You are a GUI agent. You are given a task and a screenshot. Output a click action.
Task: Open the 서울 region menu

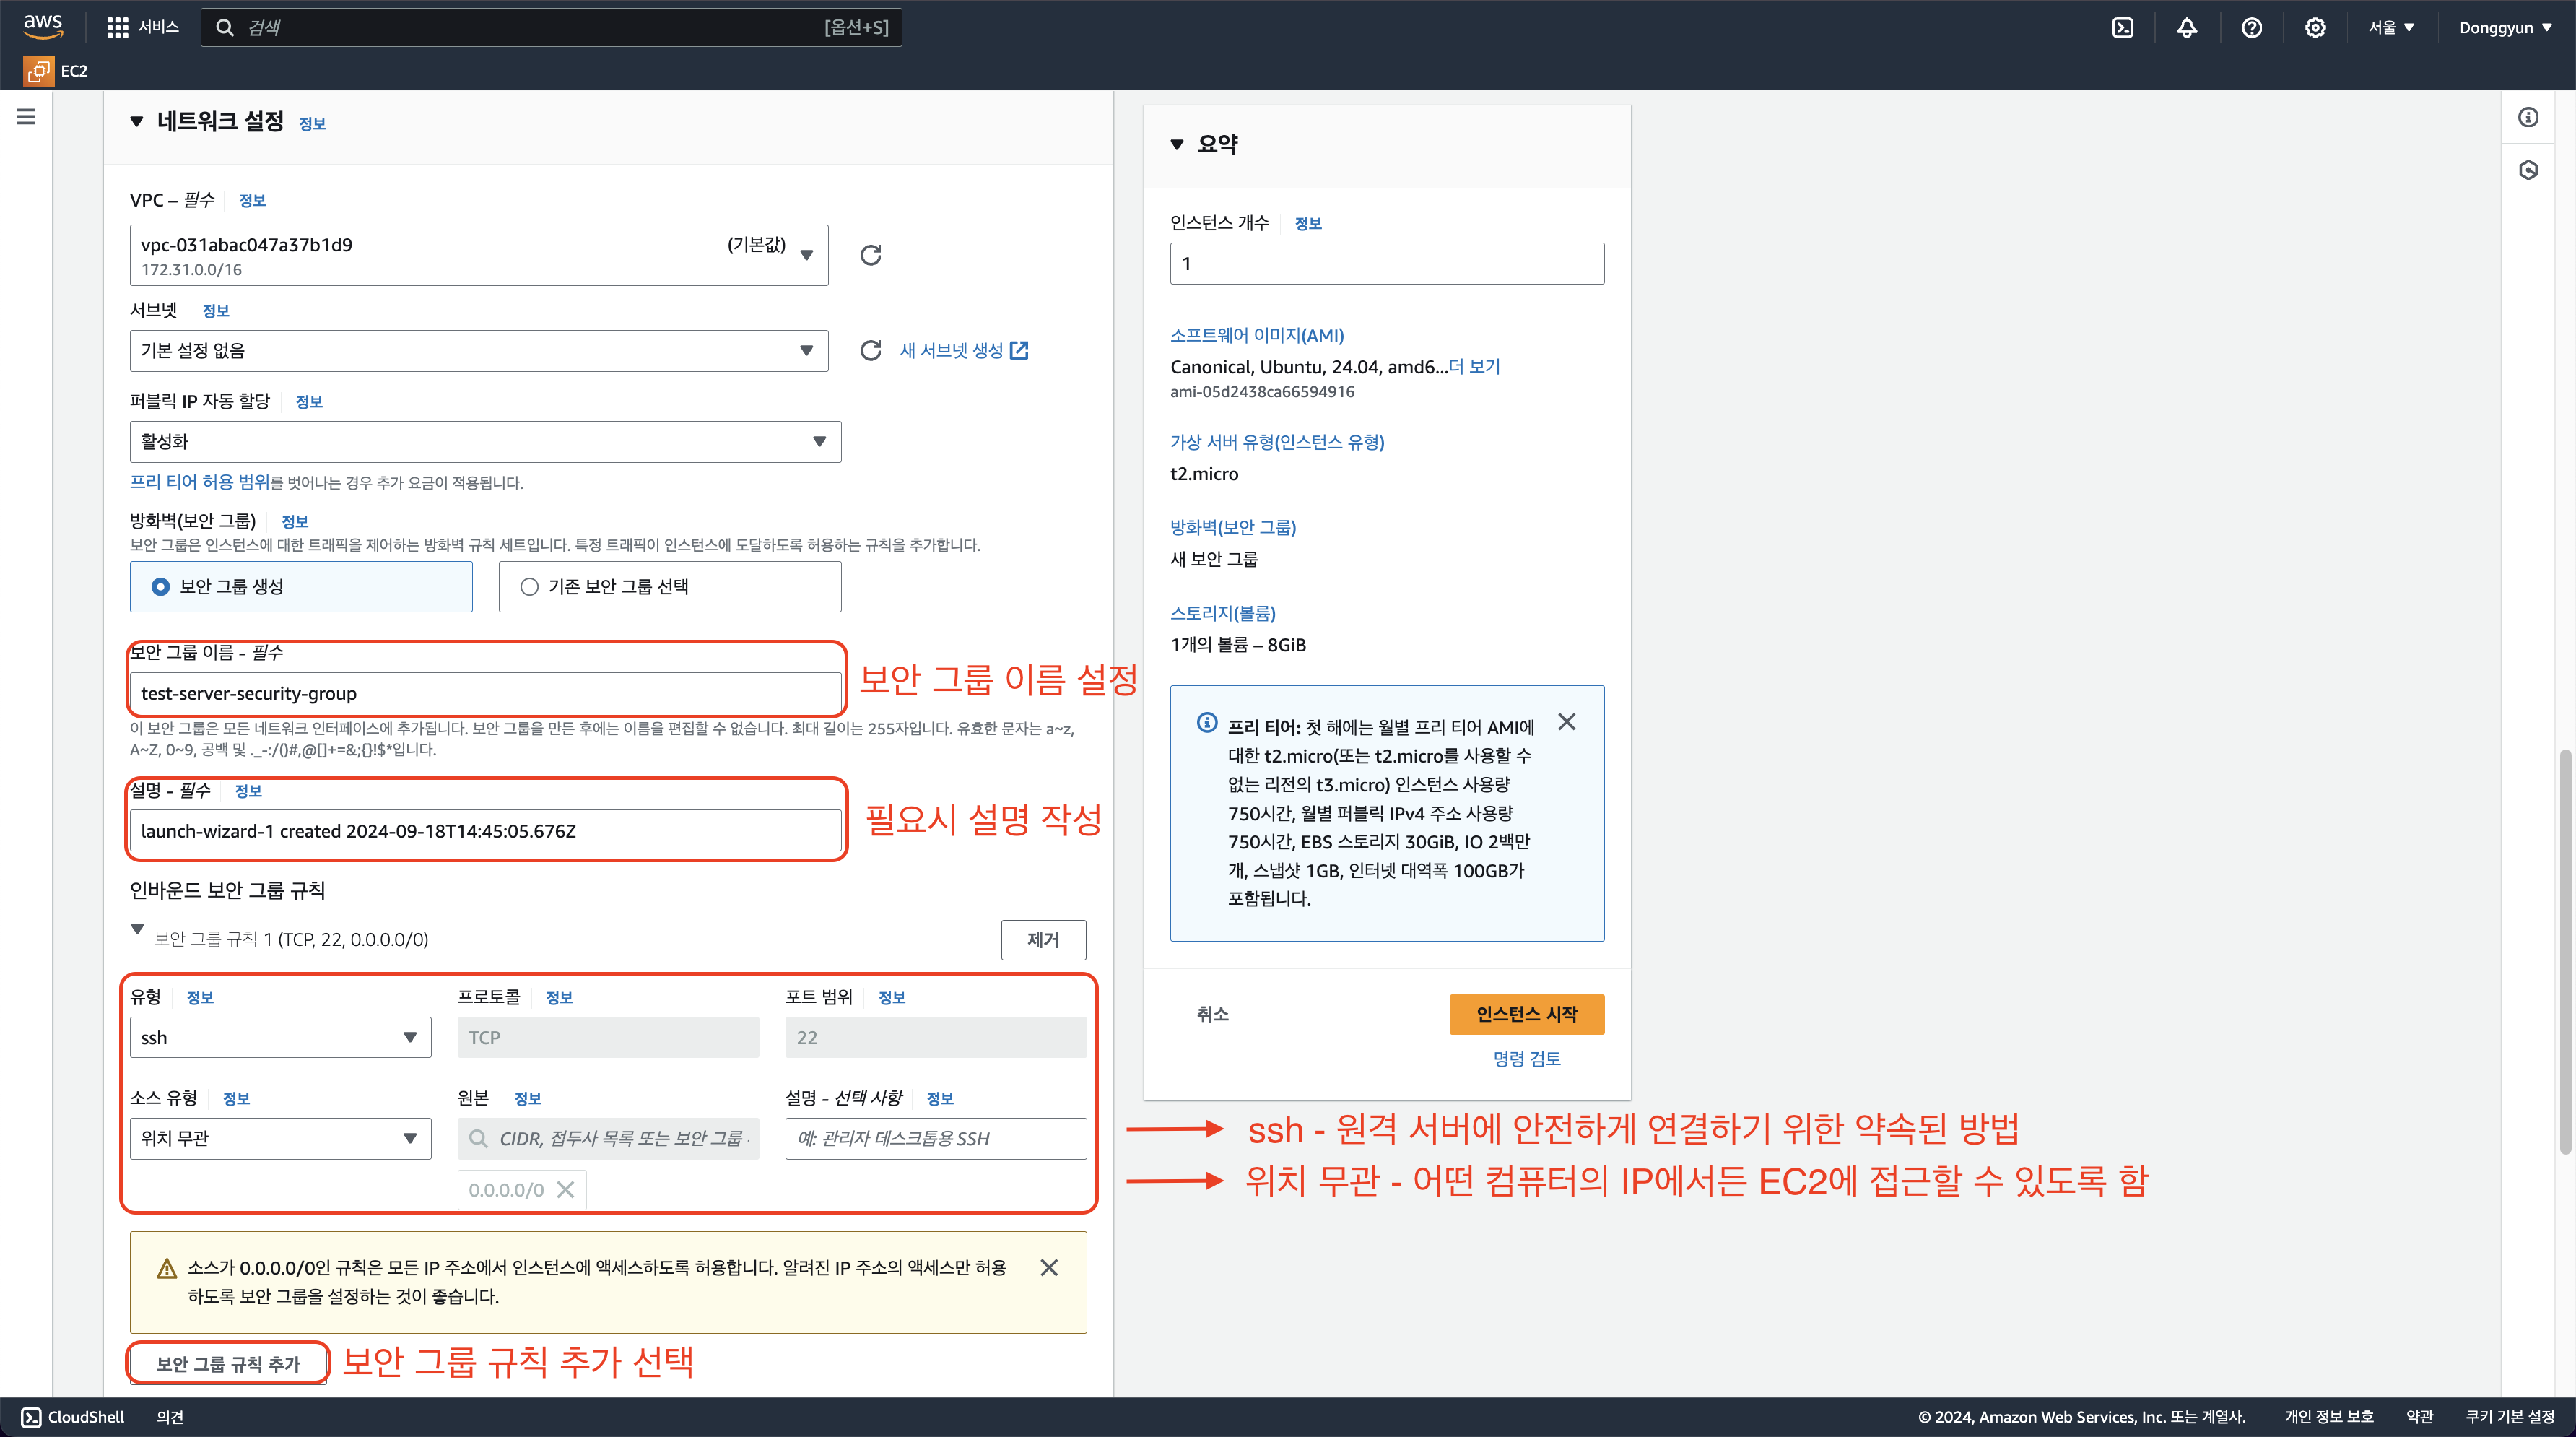pyautogui.click(x=2390, y=28)
